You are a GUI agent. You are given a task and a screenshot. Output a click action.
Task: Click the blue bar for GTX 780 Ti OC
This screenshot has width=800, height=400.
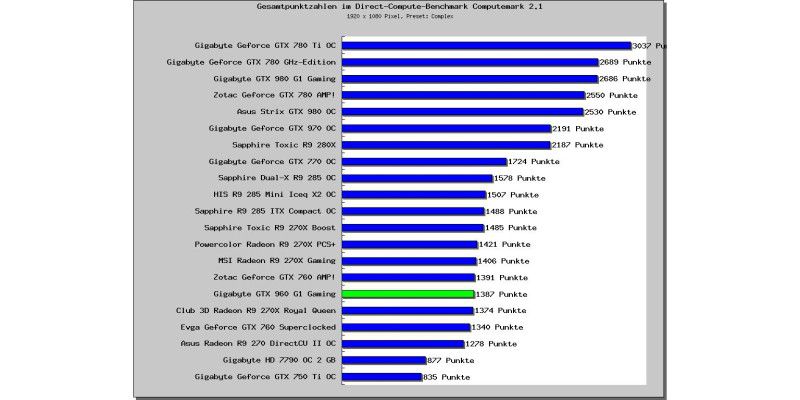coord(487,45)
